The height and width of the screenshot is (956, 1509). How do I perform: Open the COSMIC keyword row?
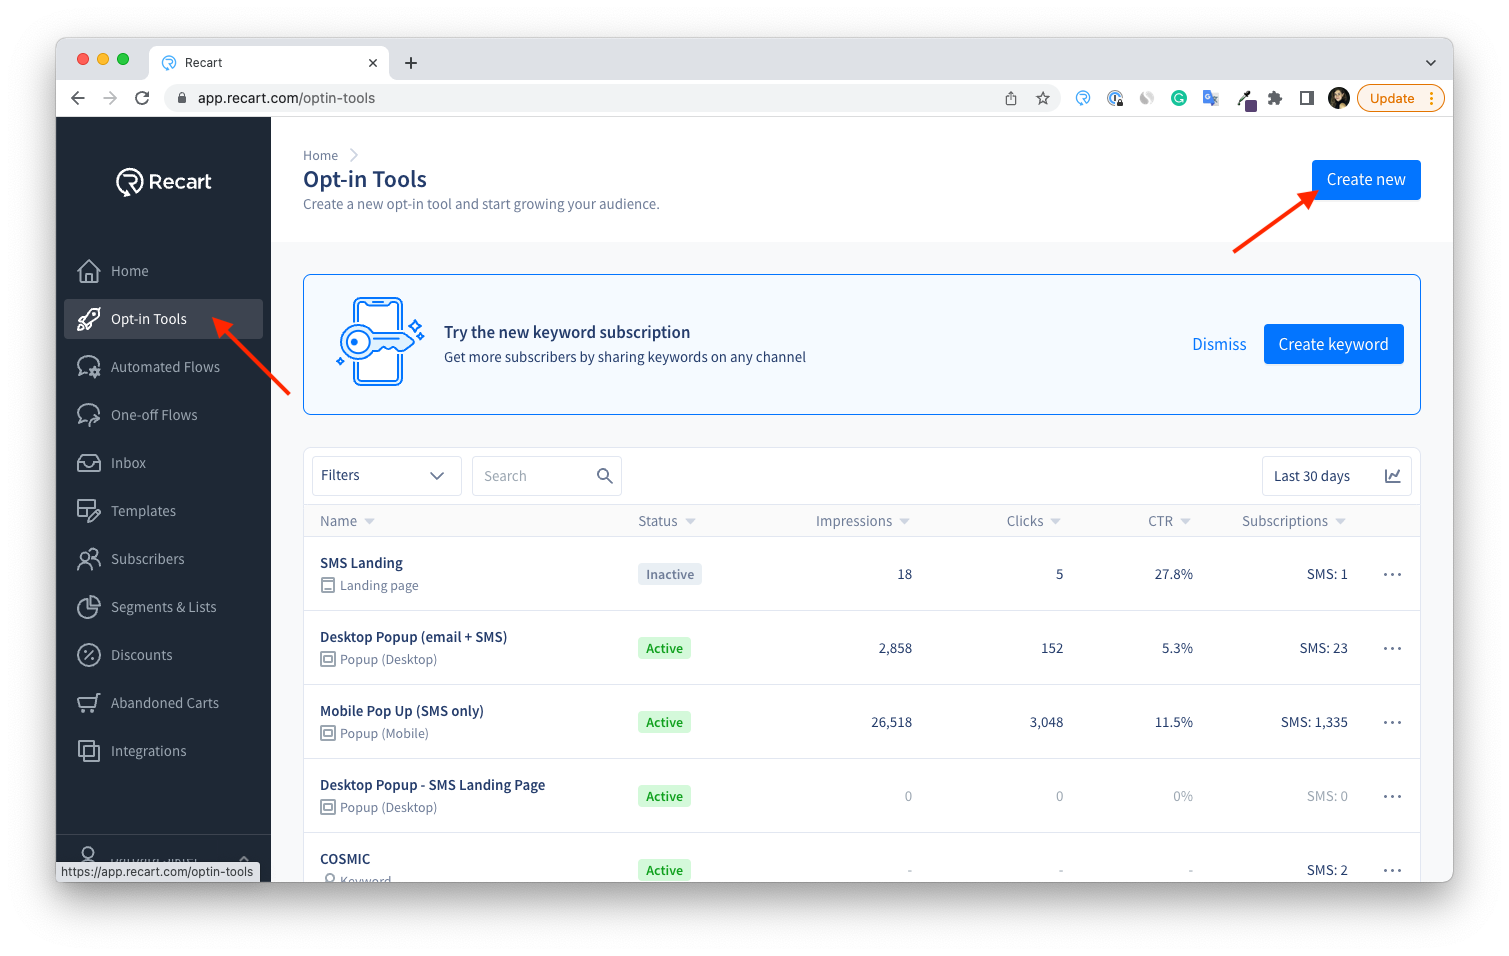[x=345, y=859]
